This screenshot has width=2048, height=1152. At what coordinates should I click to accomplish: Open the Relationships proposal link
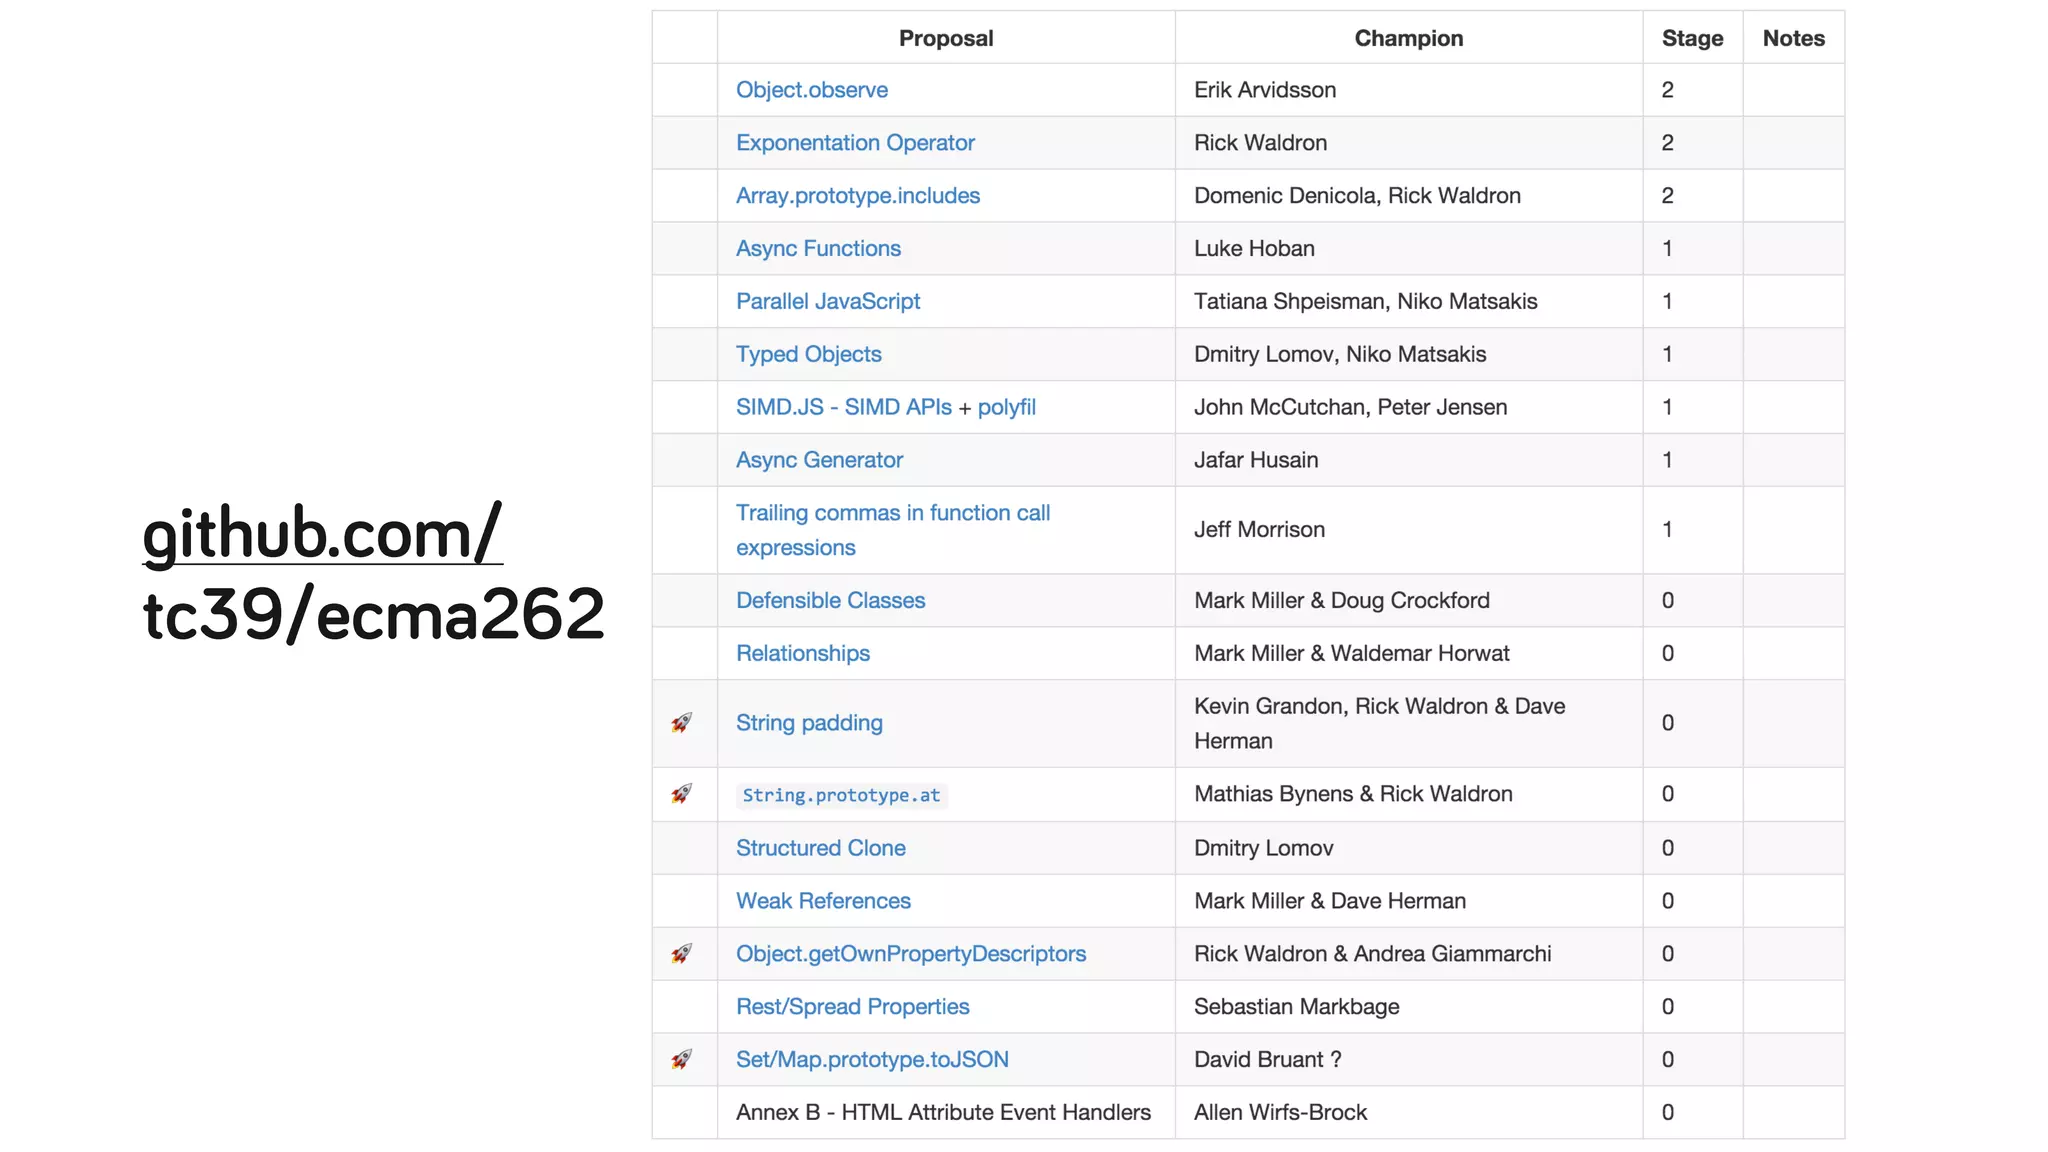pyautogui.click(x=803, y=654)
